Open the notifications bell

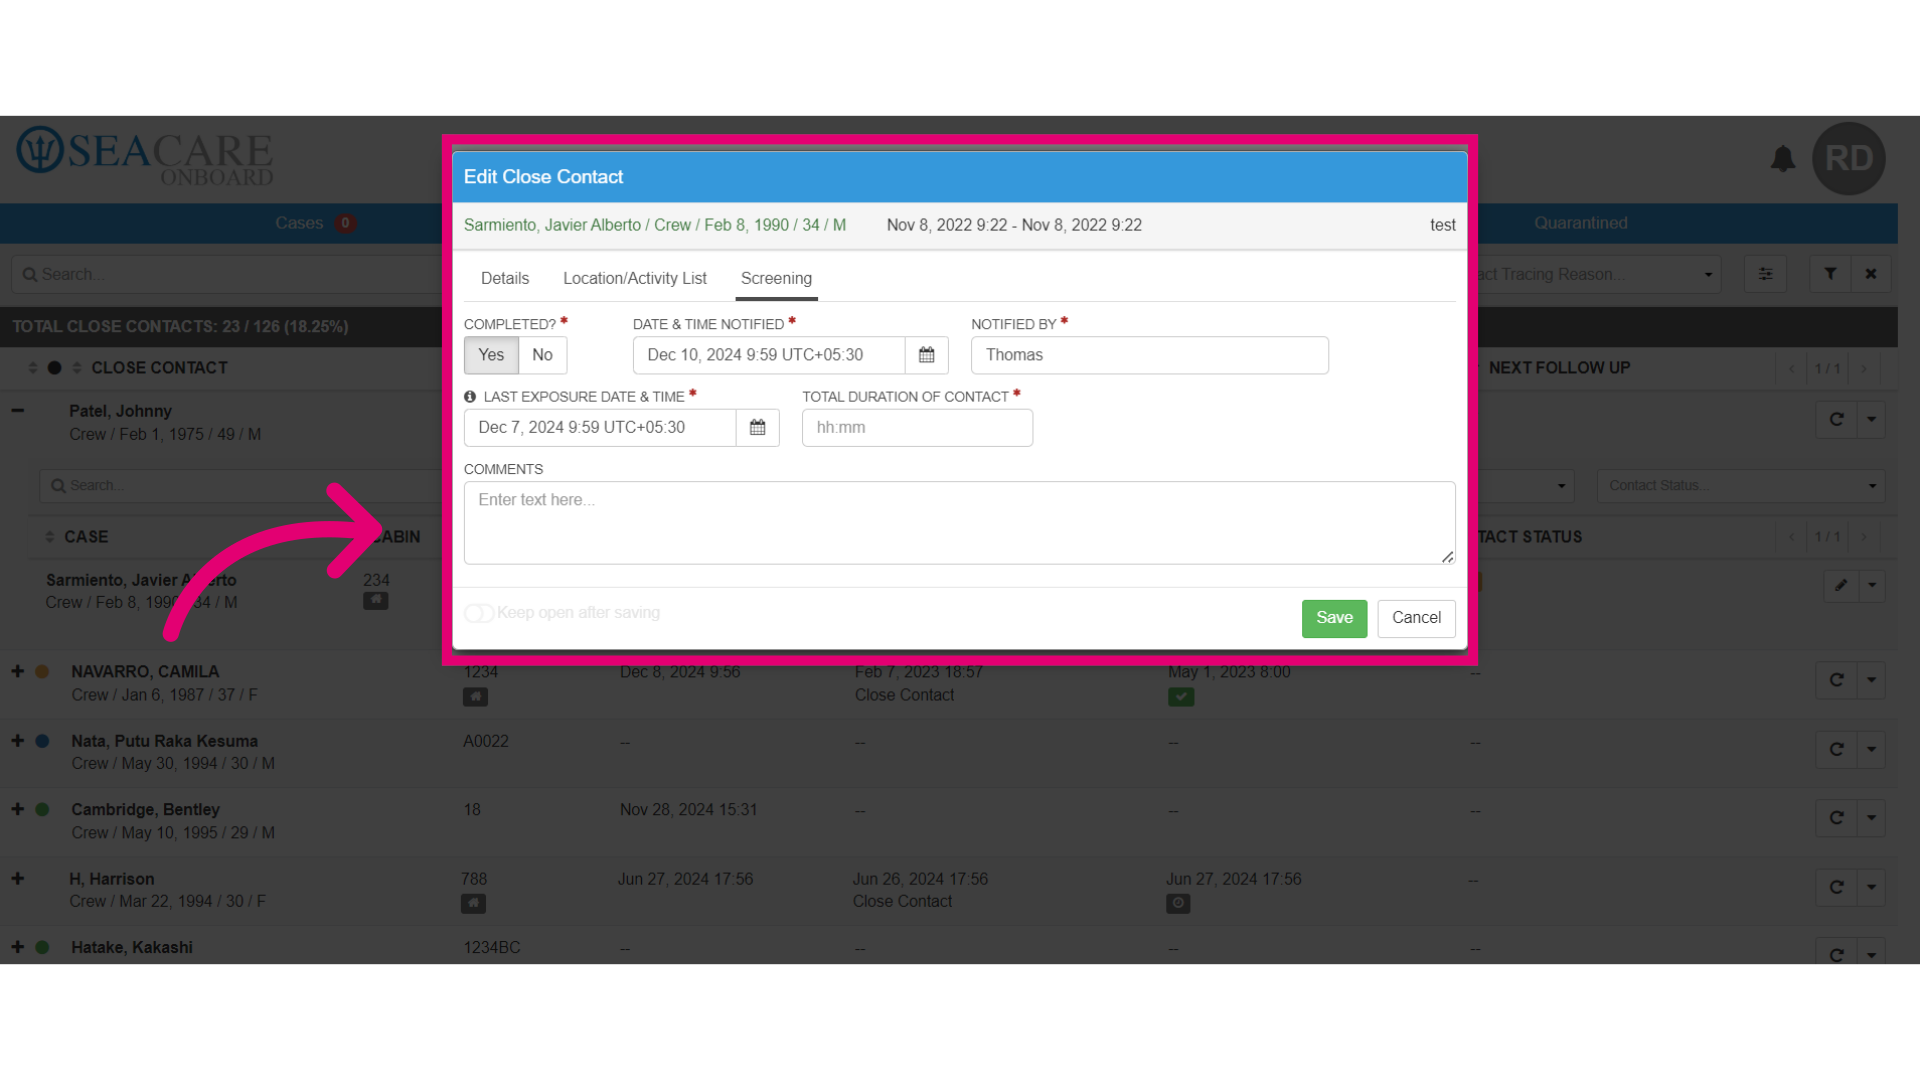[1782, 159]
